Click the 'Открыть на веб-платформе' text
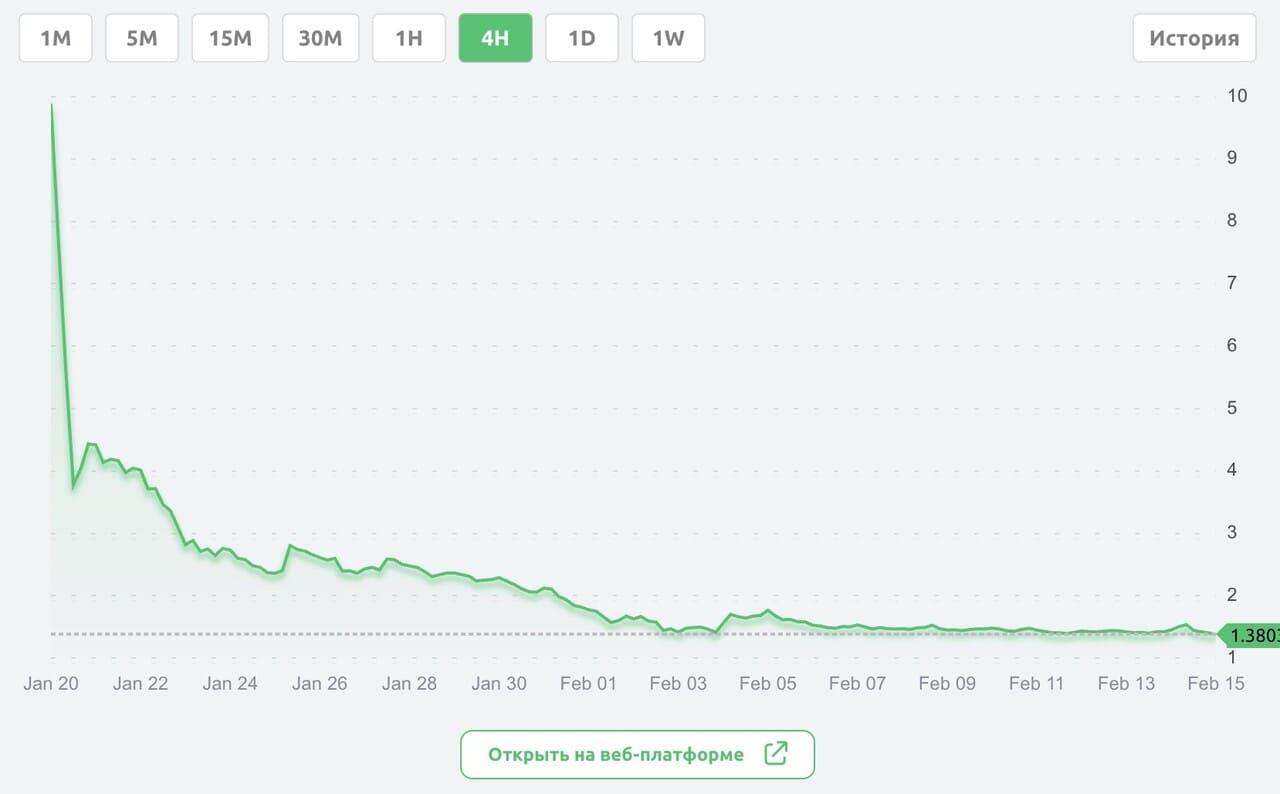The height and width of the screenshot is (794, 1280). click(616, 755)
